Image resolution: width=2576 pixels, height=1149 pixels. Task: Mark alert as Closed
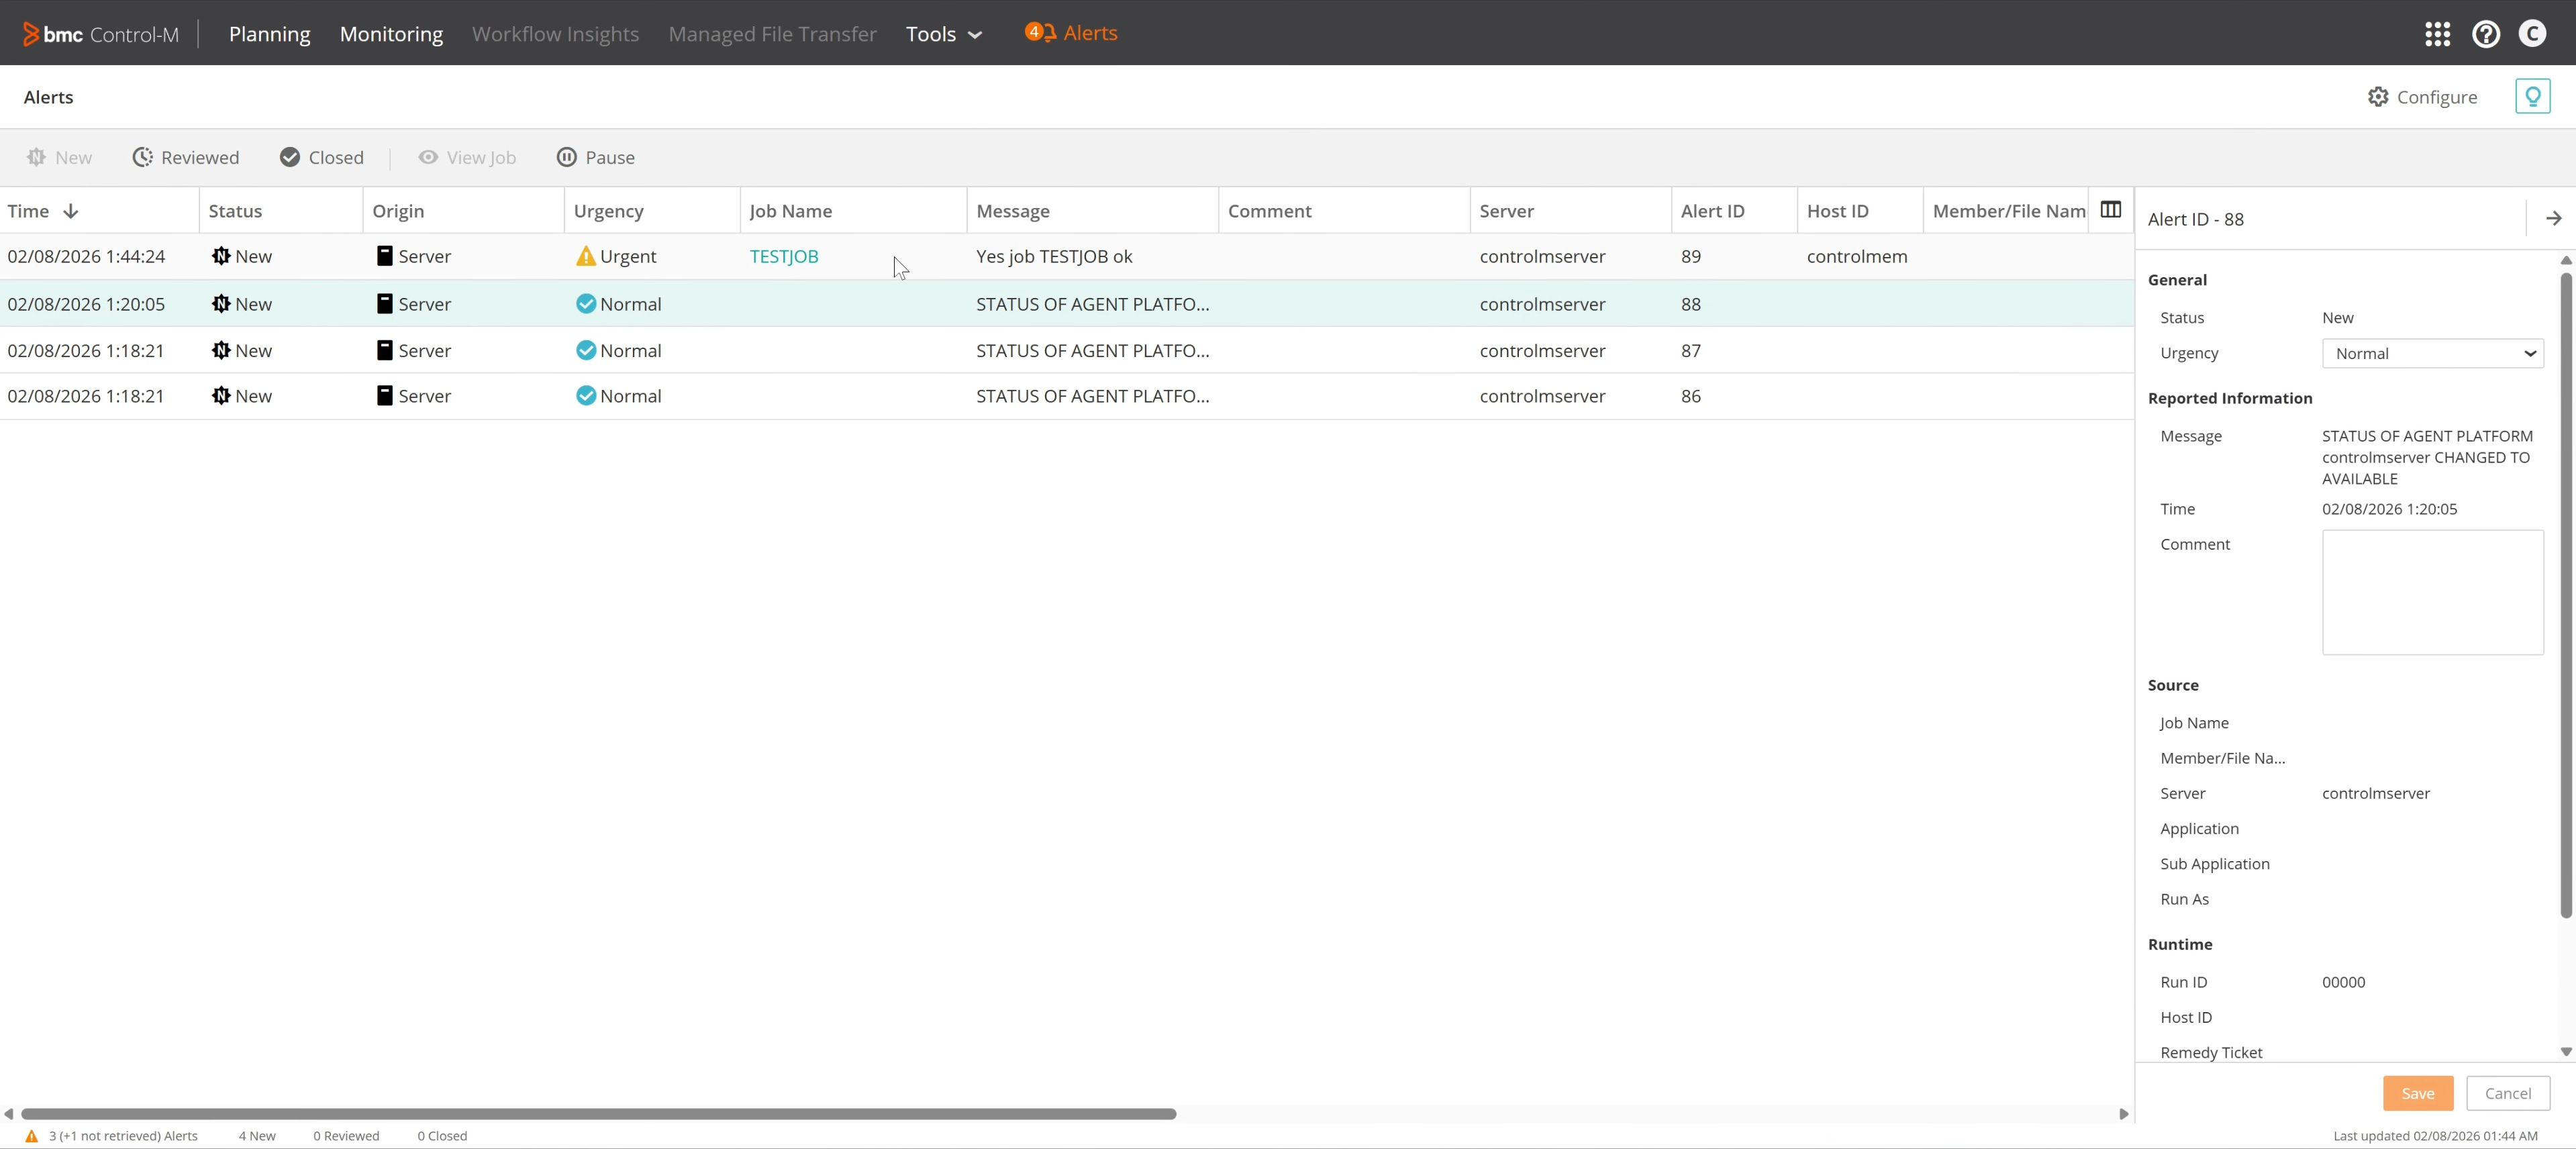pos(321,157)
